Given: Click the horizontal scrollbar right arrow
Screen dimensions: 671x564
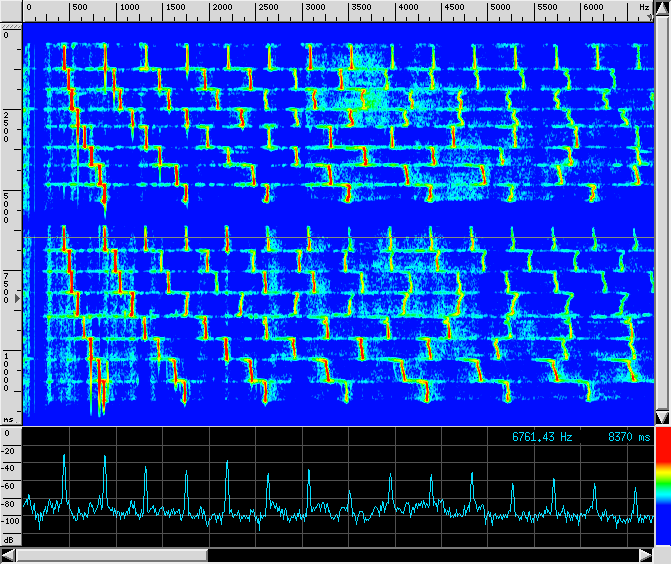Looking at the screenshot, I should click(645, 555).
